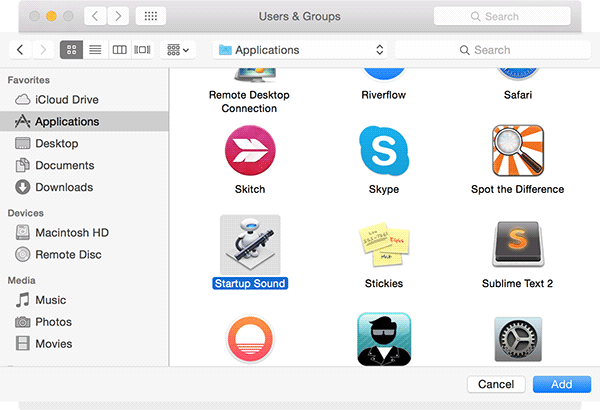The height and width of the screenshot is (410, 600).
Task: Open iCloud Drive in sidebar
Action: (84, 100)
